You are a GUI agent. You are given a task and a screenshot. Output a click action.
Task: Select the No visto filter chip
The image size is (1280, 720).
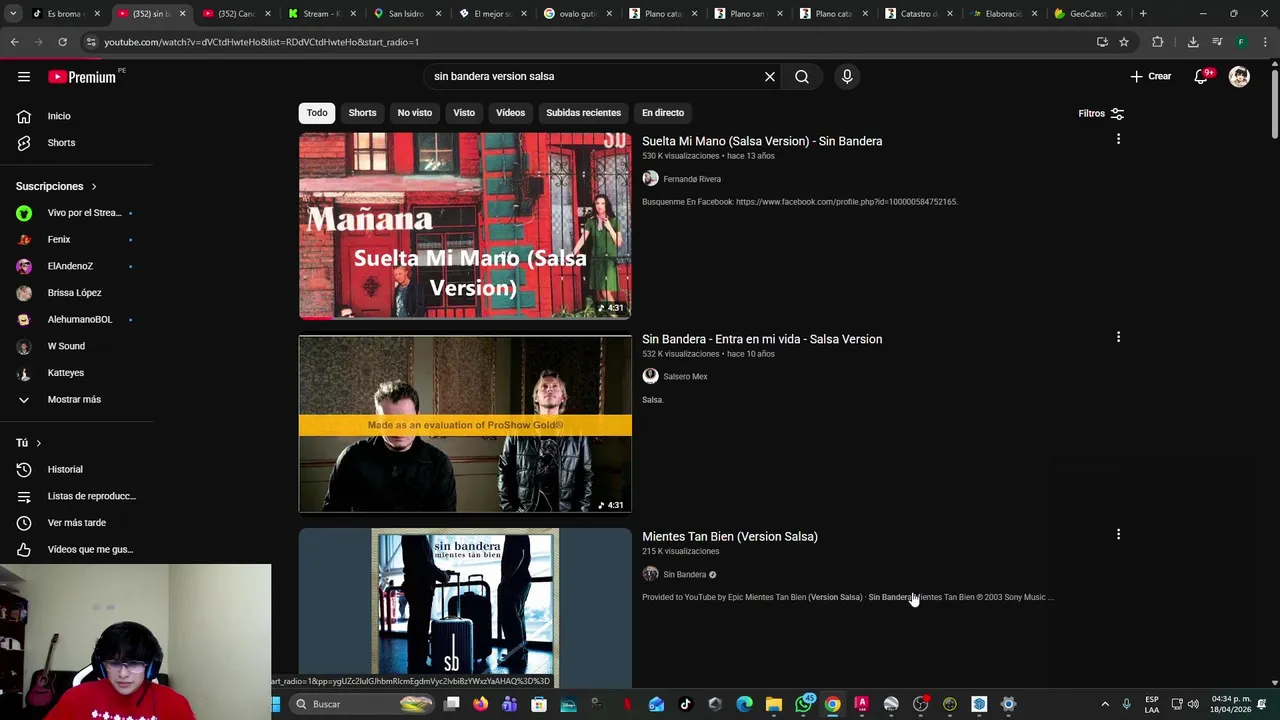tap(415, 113)
